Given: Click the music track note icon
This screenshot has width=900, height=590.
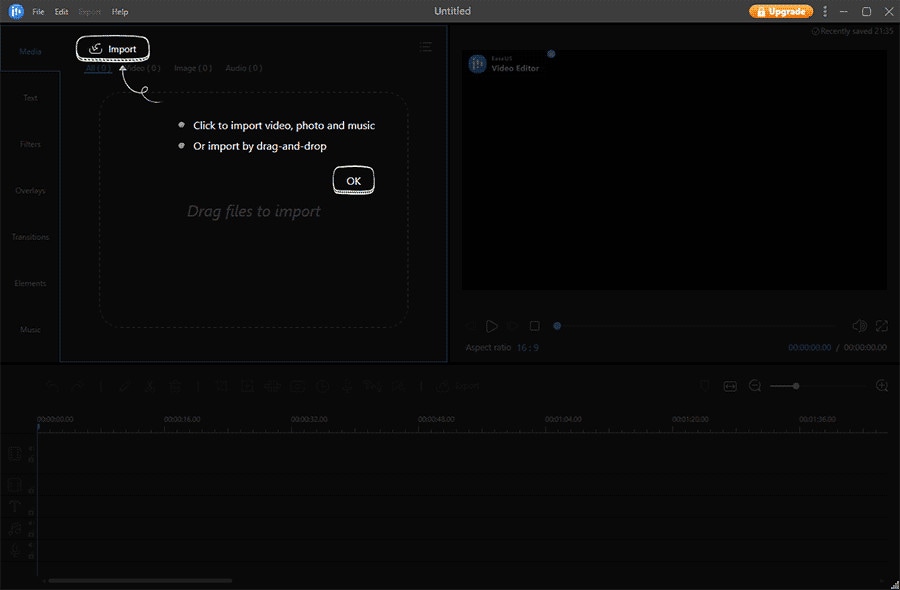Looking at the screenshot, I should (15, 529).
